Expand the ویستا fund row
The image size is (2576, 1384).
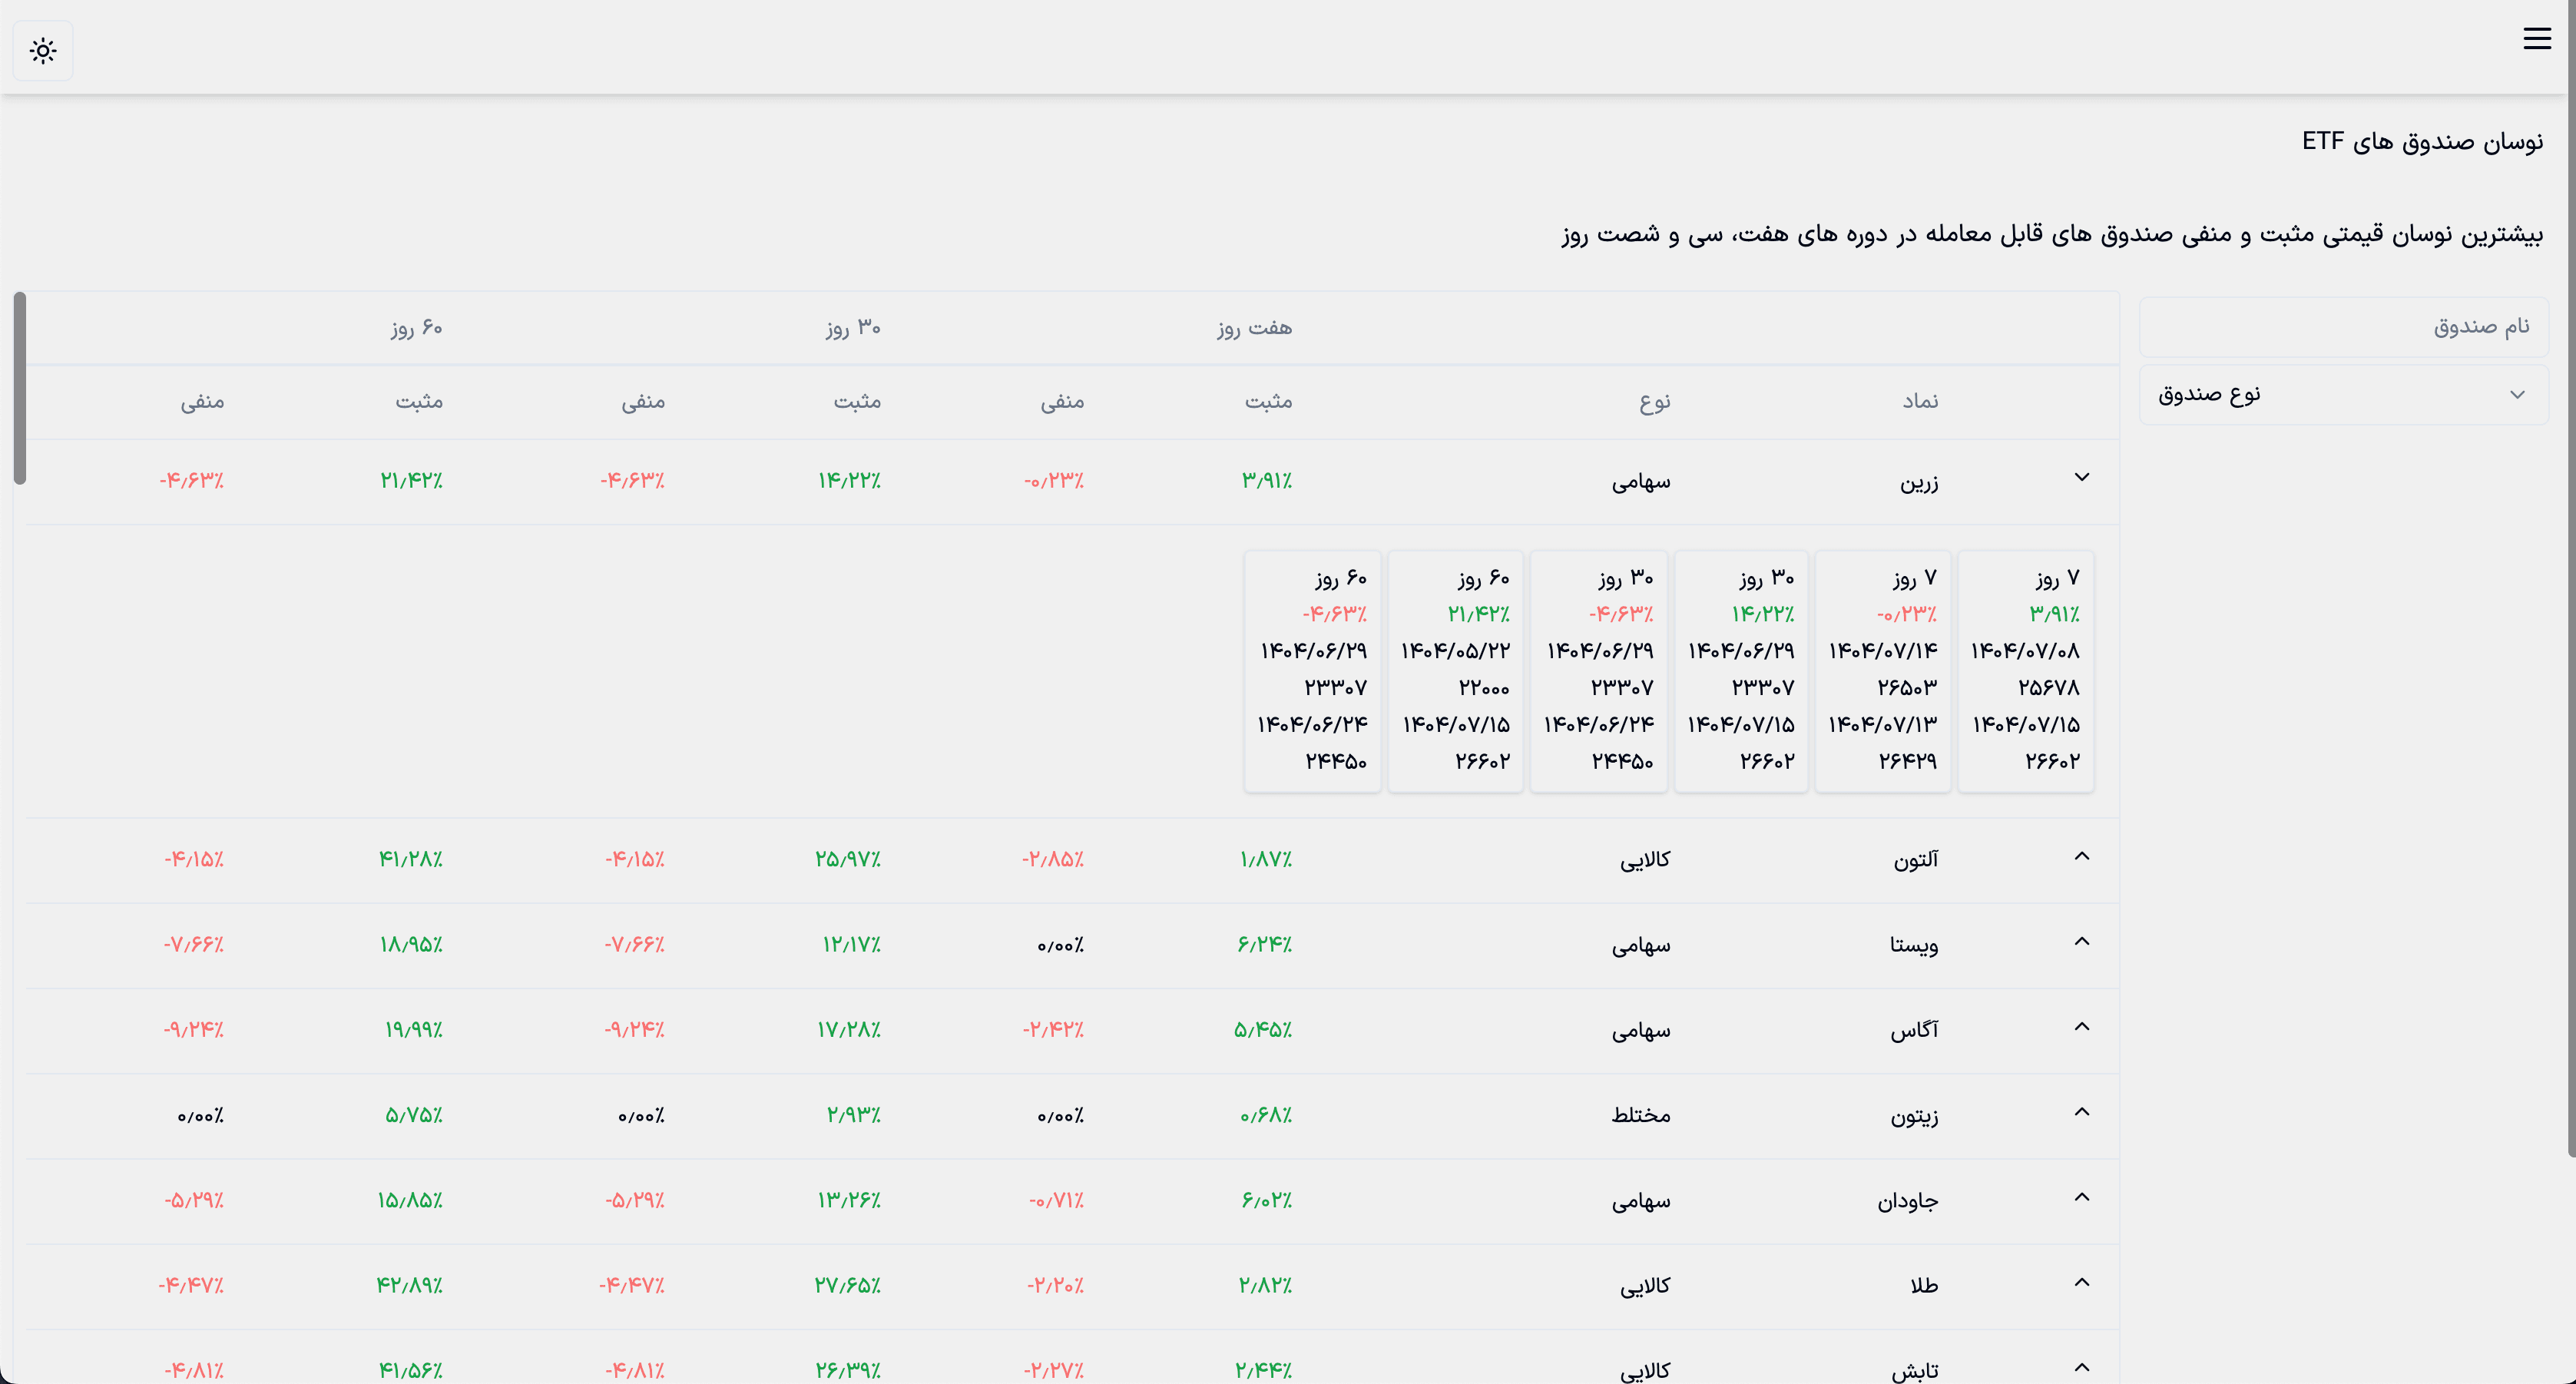[2081, 941]
